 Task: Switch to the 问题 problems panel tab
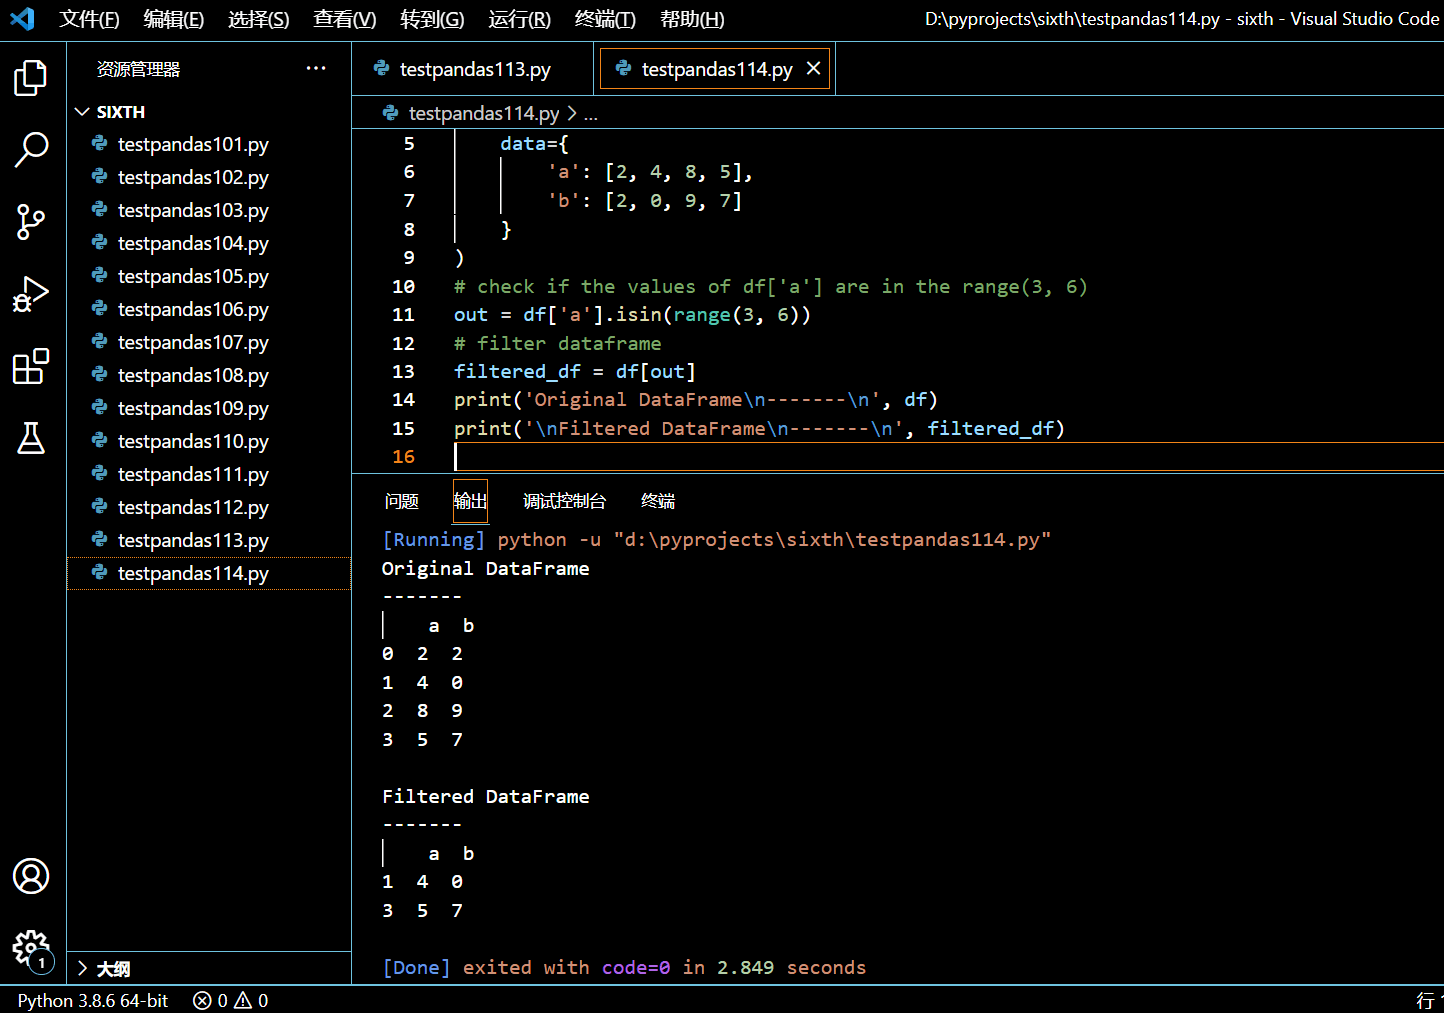tap(402, 501)
